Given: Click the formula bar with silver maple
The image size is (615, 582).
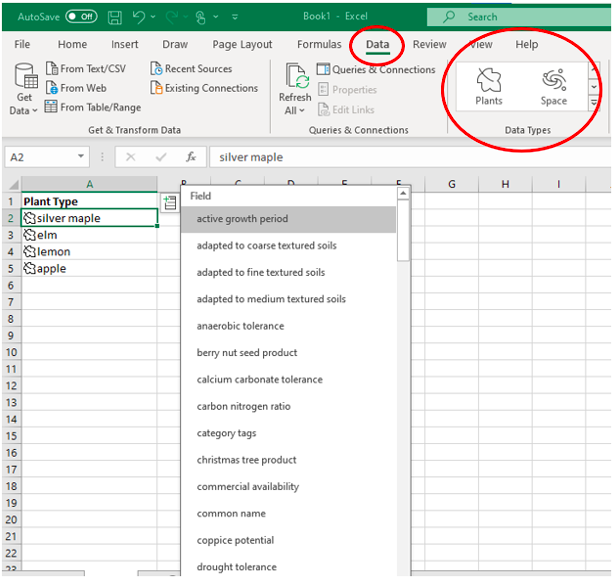Looking at the screenshot, I should [409, 157].
